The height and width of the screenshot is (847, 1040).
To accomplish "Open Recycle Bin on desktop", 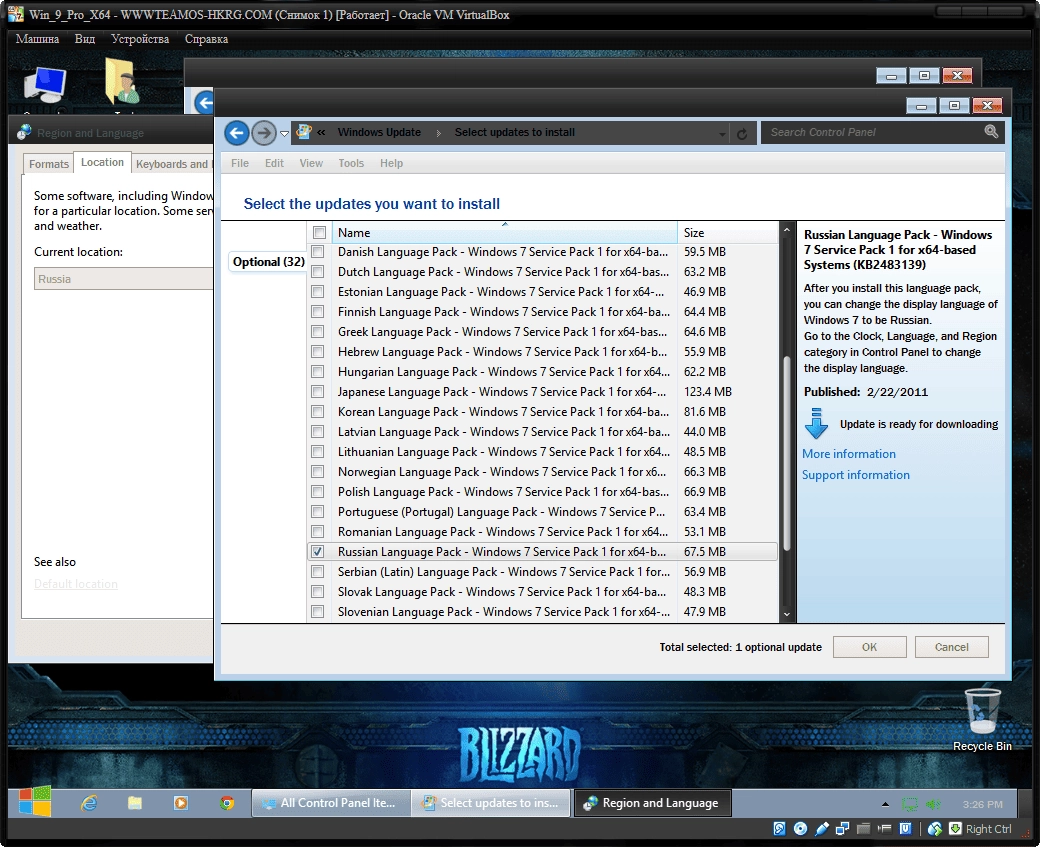I will click(x=982, y=720).
